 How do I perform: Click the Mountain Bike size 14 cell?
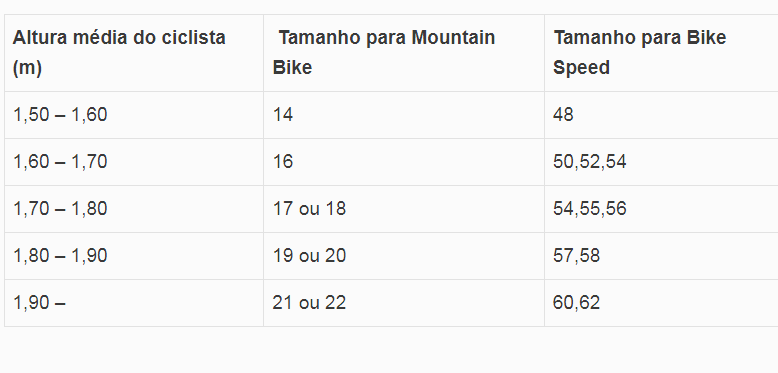[404, 115]
